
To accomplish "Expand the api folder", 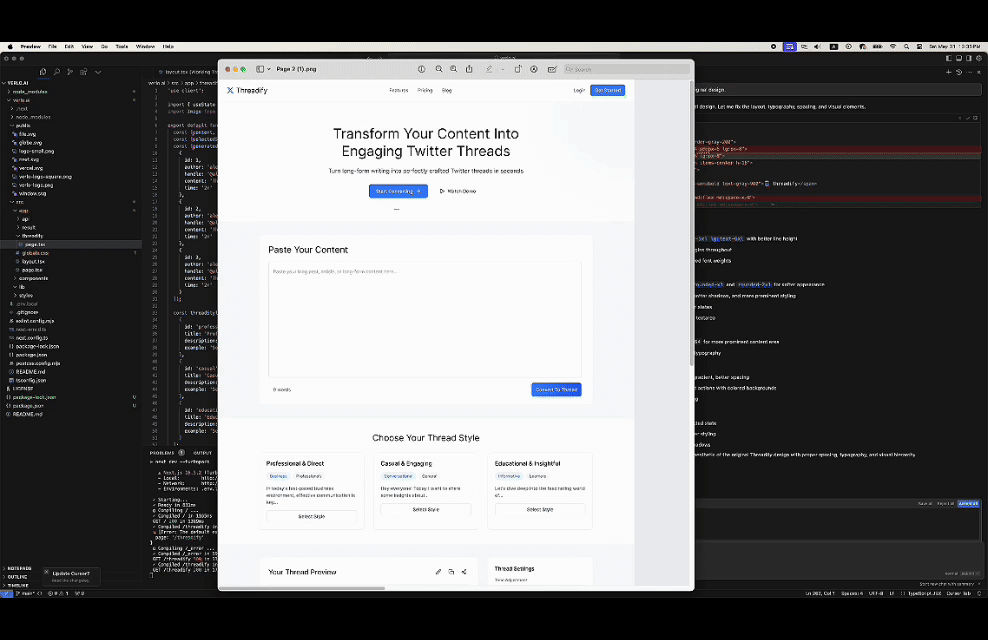I will coord(25,219).
